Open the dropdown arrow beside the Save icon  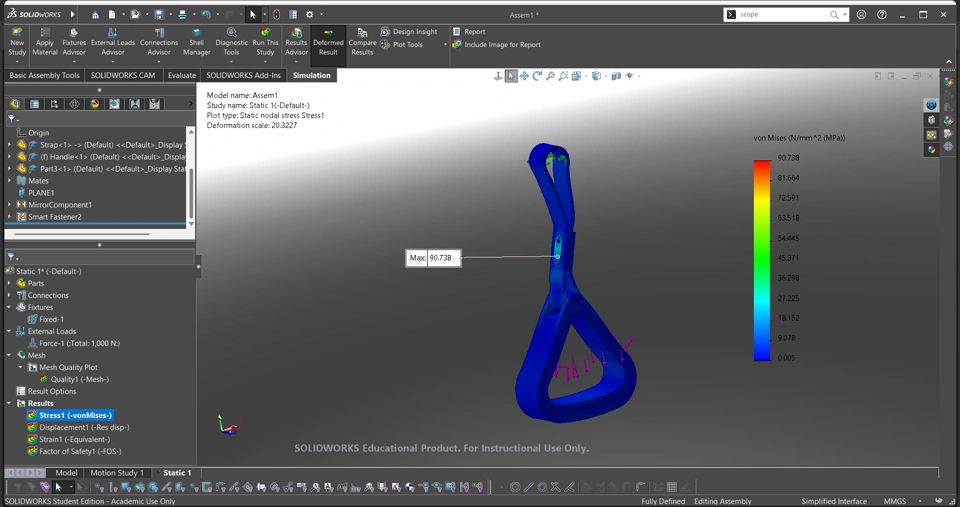point(169,15)
